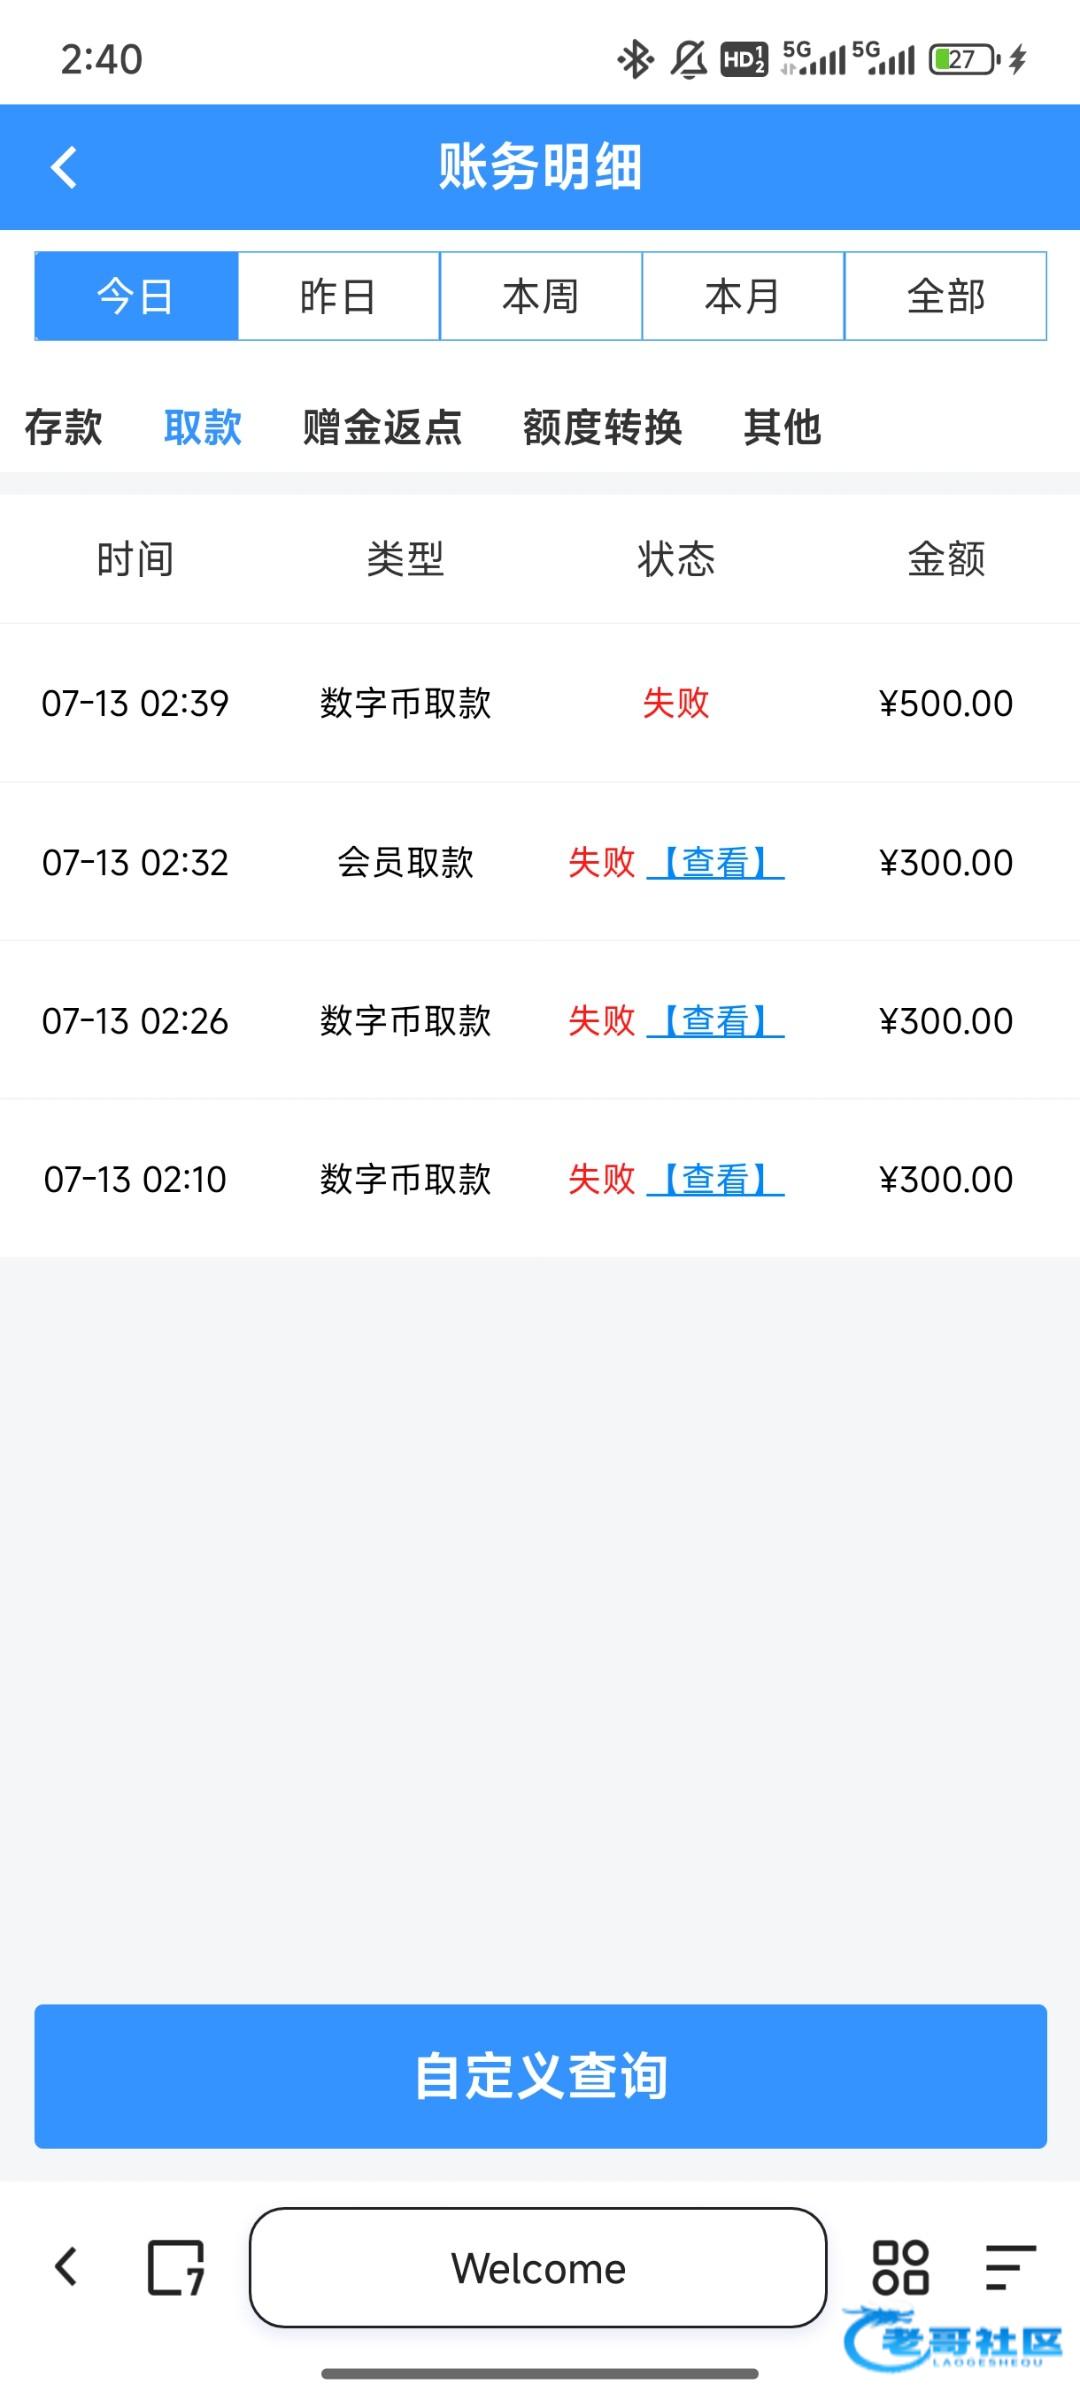Select the 全部 date filter
This screenshot has height=2400, width=1080.
click(x=946, y=296)
